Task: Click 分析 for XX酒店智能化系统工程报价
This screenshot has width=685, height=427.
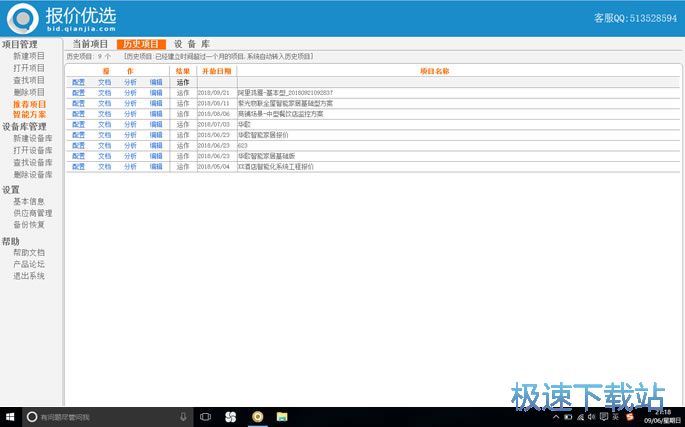Action: [131, 166]
